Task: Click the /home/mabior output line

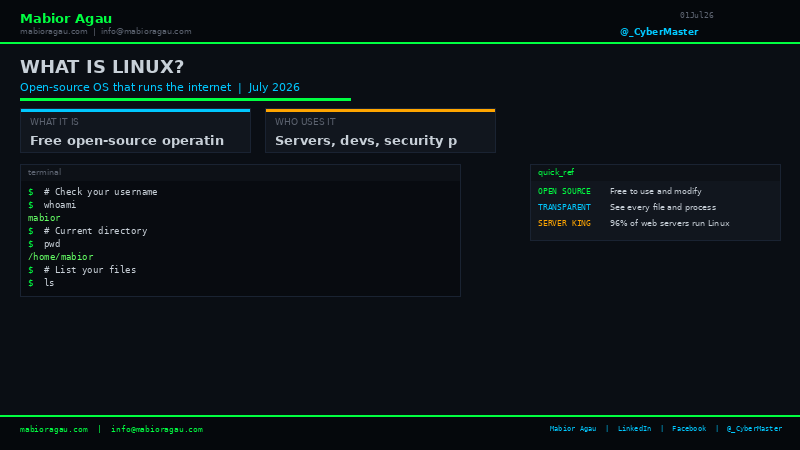Action: tap(60, 257)
